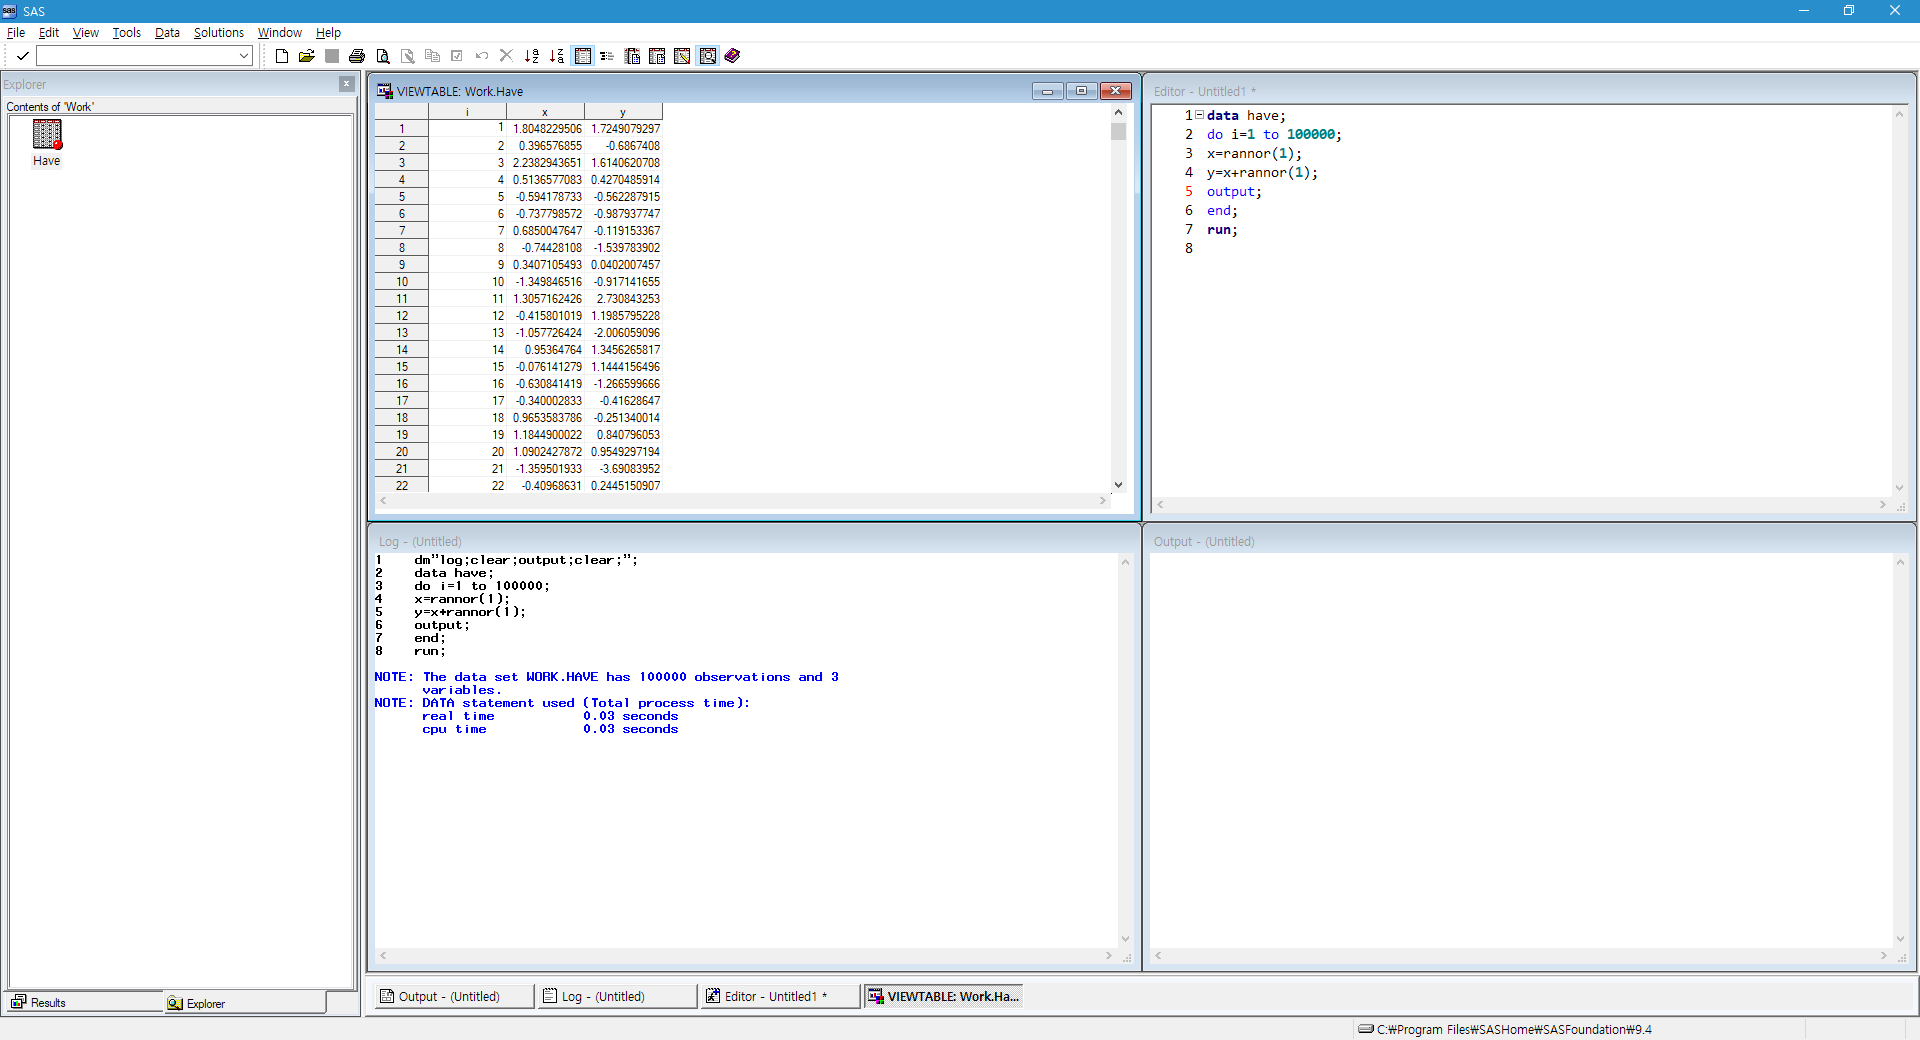Image resolution: width=1920 pixels, height=1040 pixels.
Task: Sort the selected column ascending
Action: point(532,56)
